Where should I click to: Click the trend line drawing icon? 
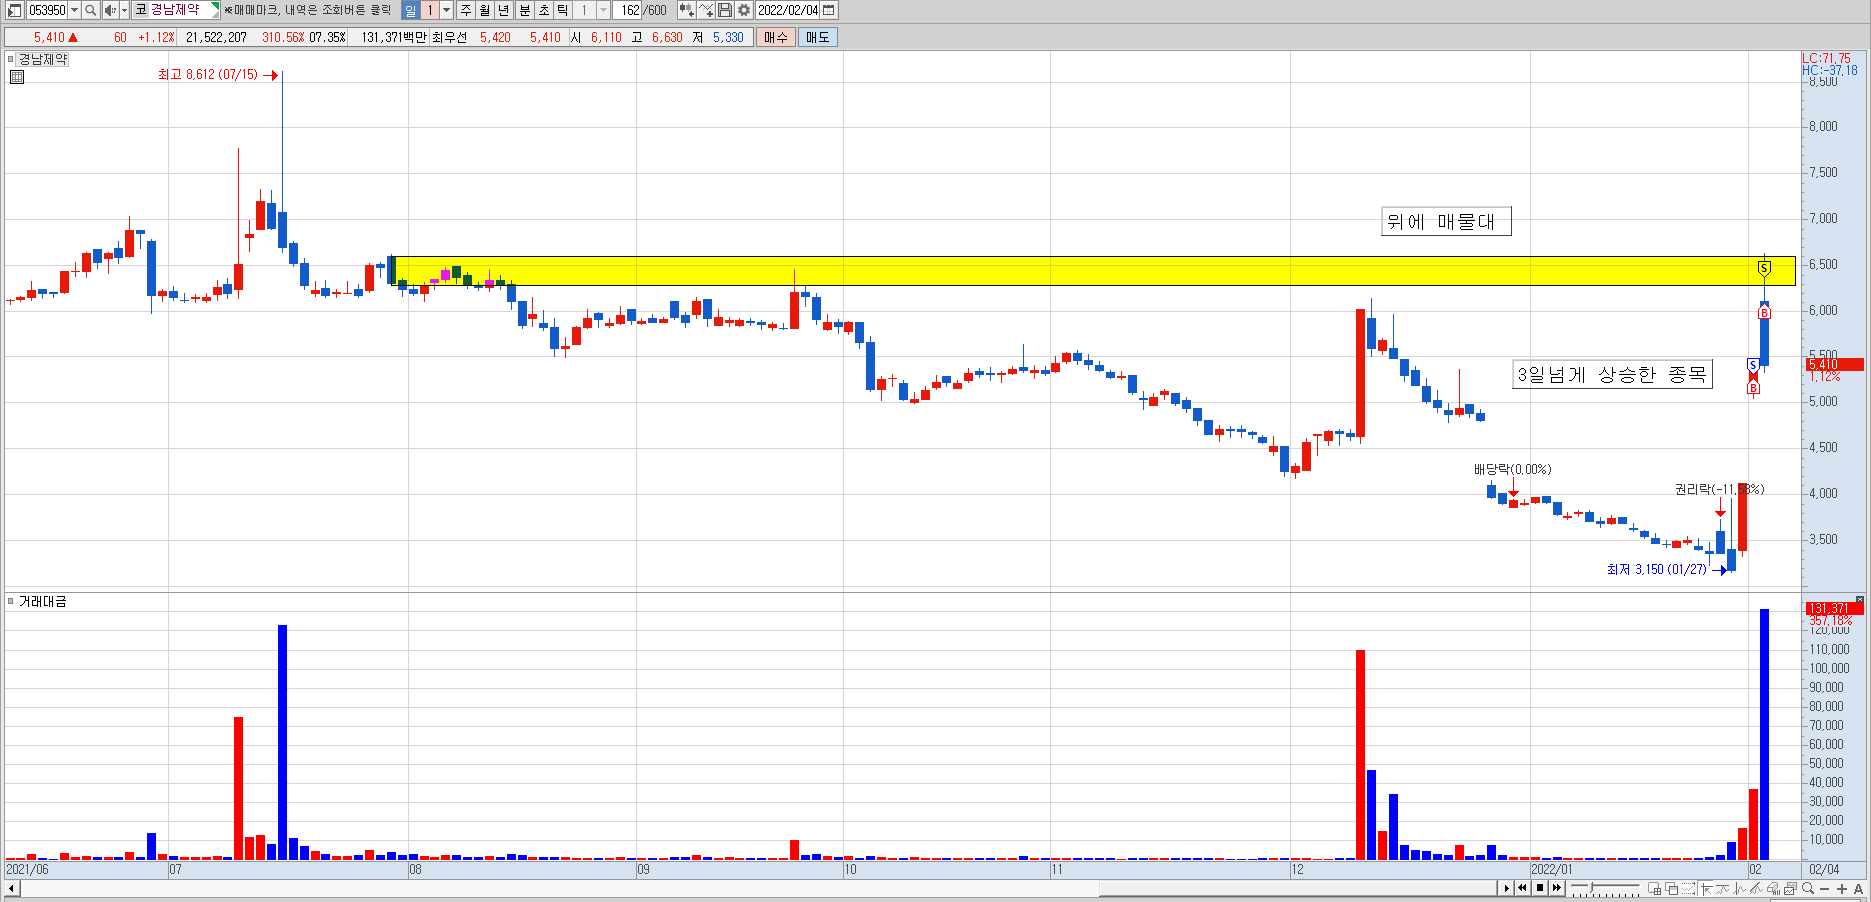1756,888
